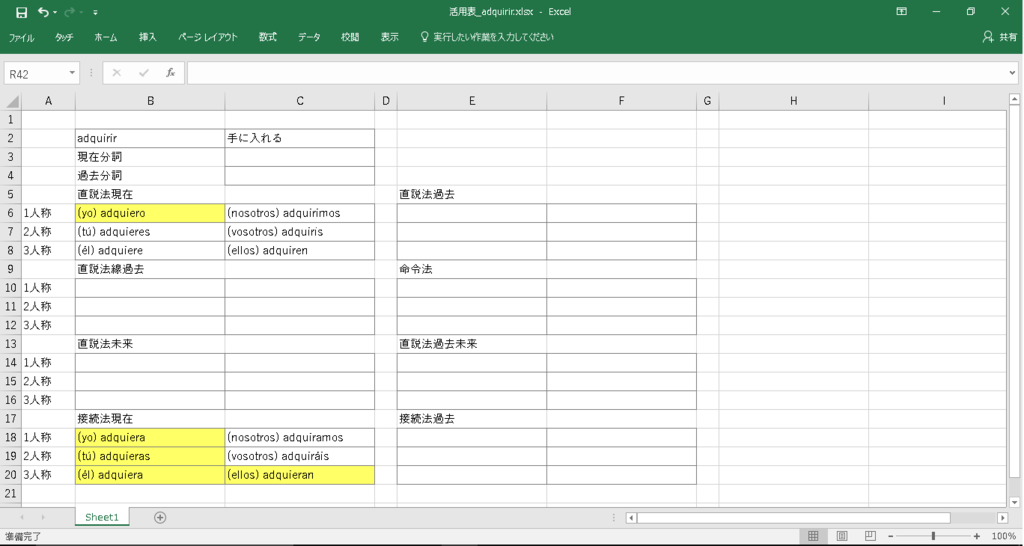The image size is (1024, 546).
Task: Select column B header
Action: [x=150, y=101]
